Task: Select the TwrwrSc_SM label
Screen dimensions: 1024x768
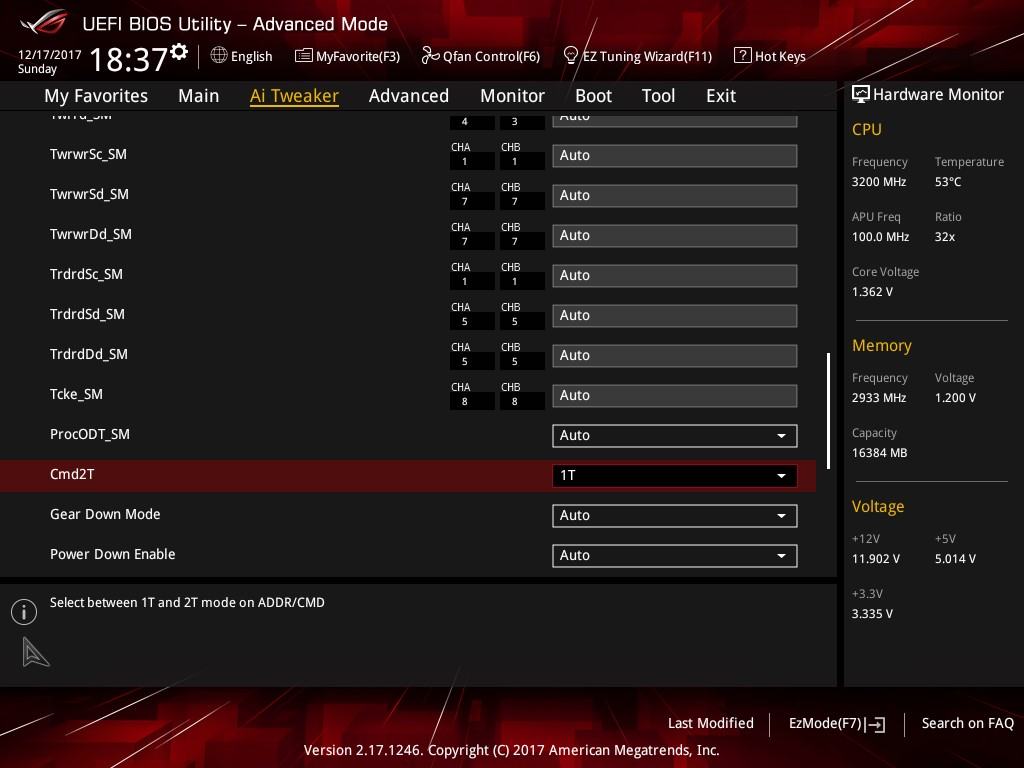Action: pos(88,154)
